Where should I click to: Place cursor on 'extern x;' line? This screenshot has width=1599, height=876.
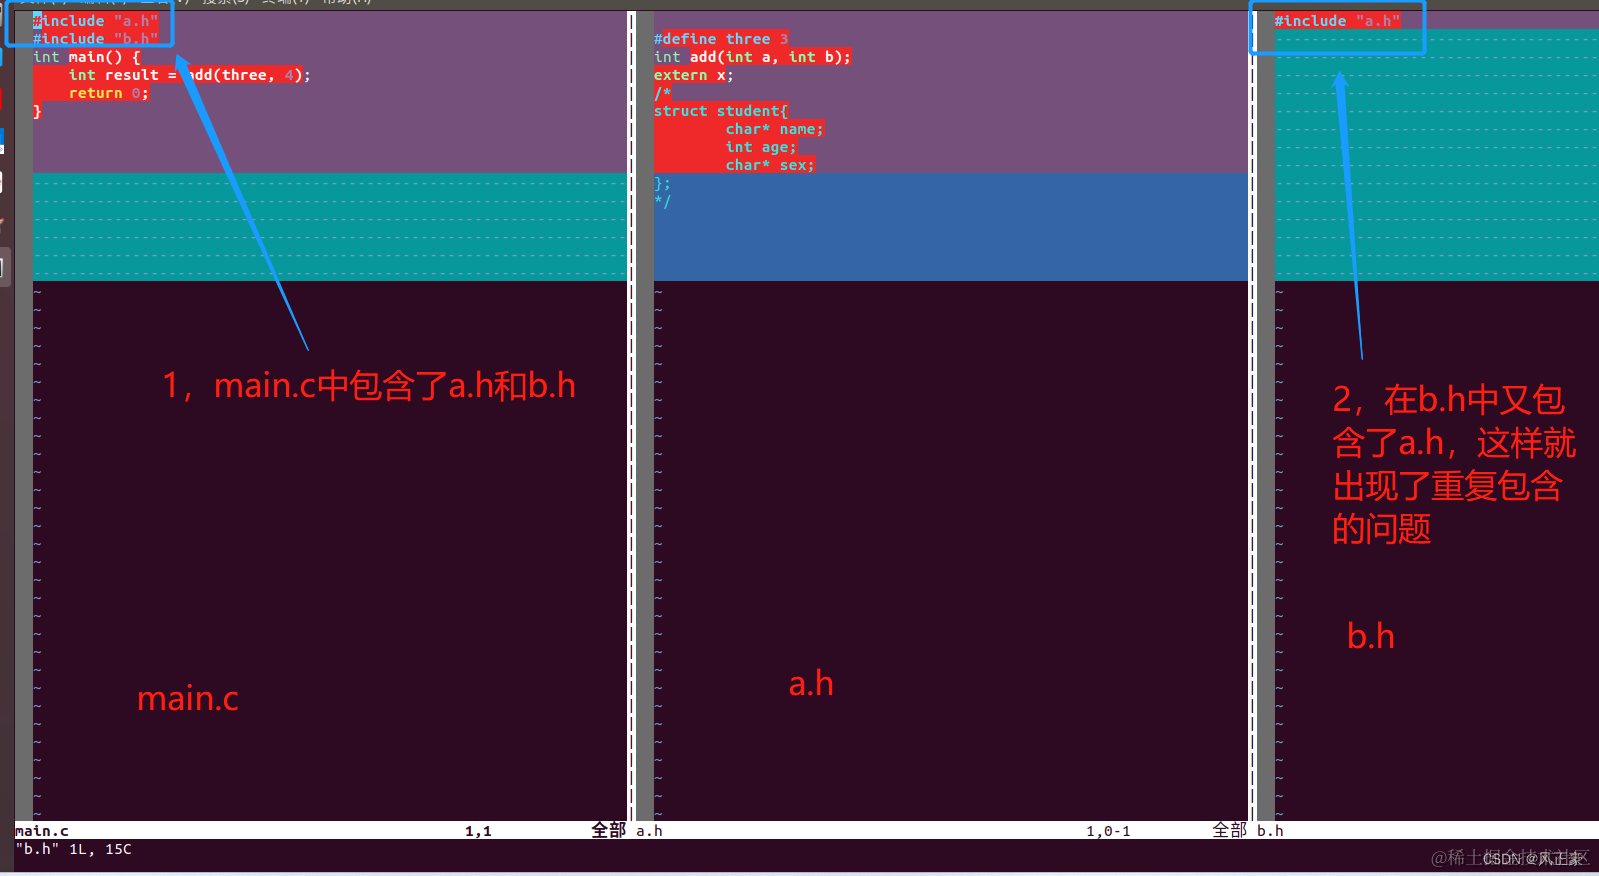point(694,75)
